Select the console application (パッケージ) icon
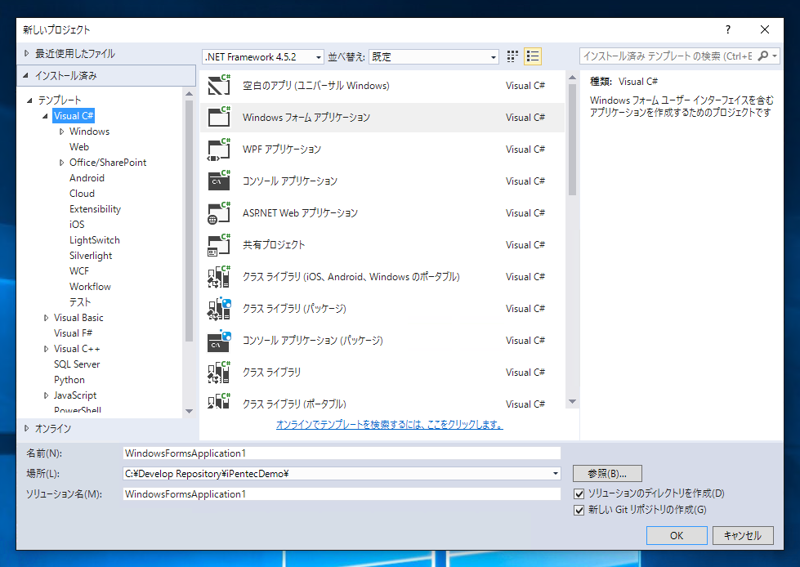800x567 pixels. [219, 340]
